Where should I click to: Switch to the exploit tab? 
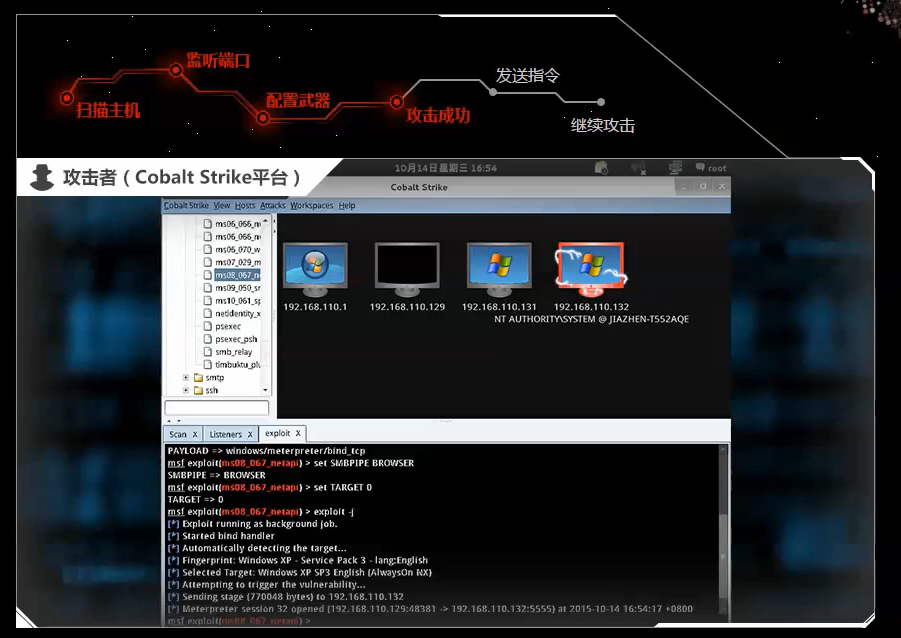coord(278,433)
